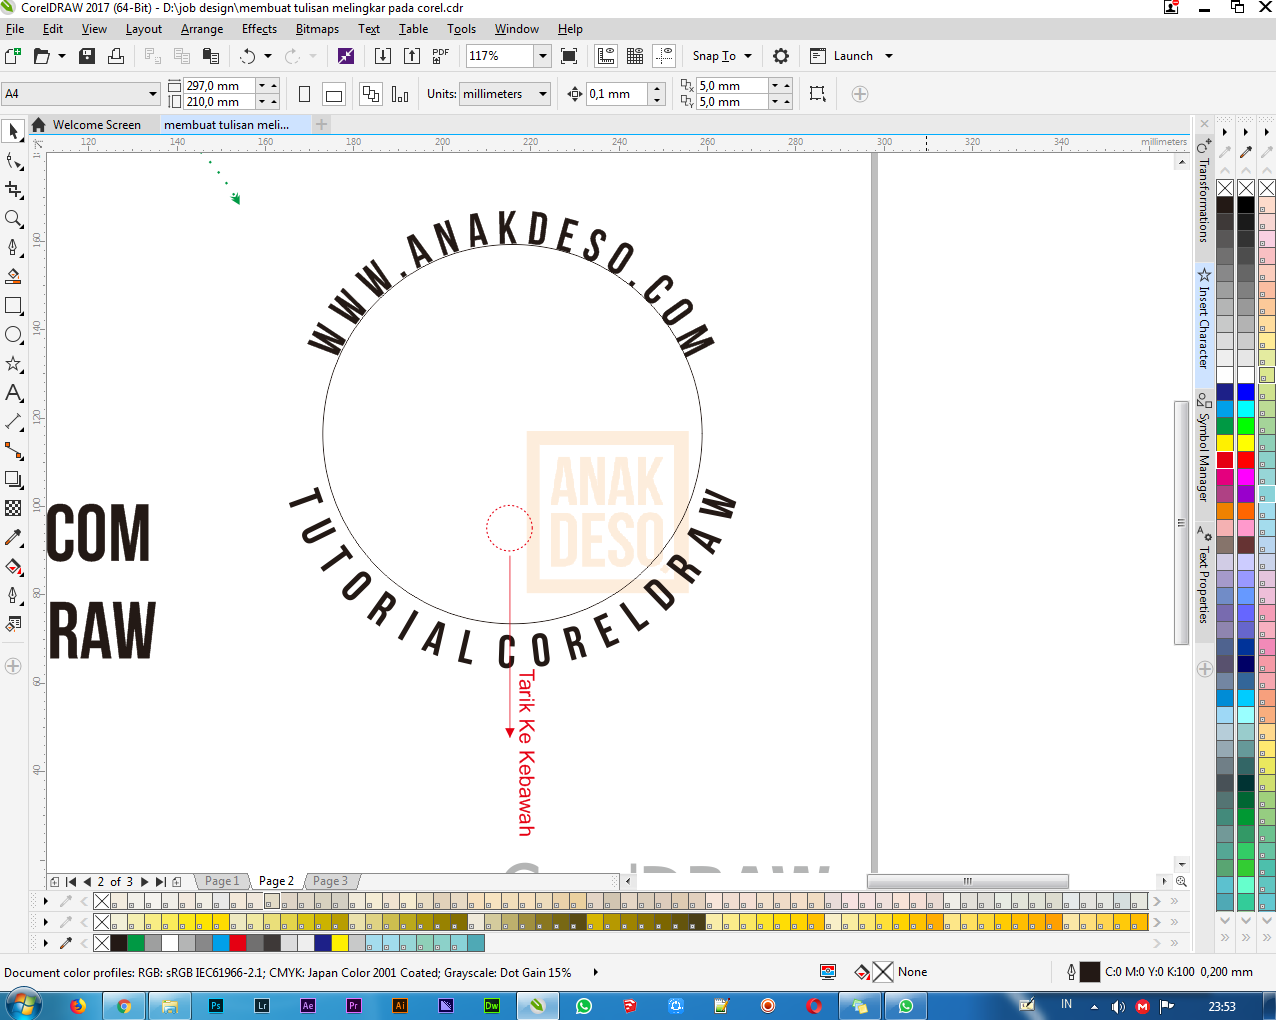This screenshot has width=1276, height=1020.
Task: Select the Zoom tool
Action: point(13,218)
